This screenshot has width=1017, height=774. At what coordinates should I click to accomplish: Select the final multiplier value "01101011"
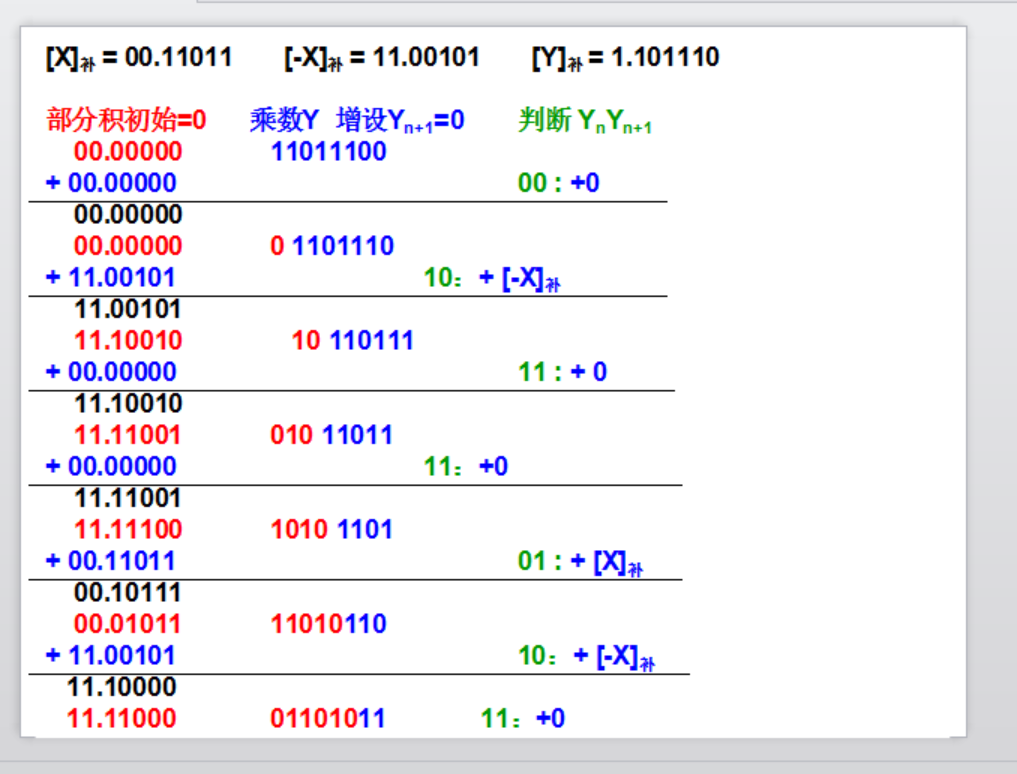[x=328, y=719]
